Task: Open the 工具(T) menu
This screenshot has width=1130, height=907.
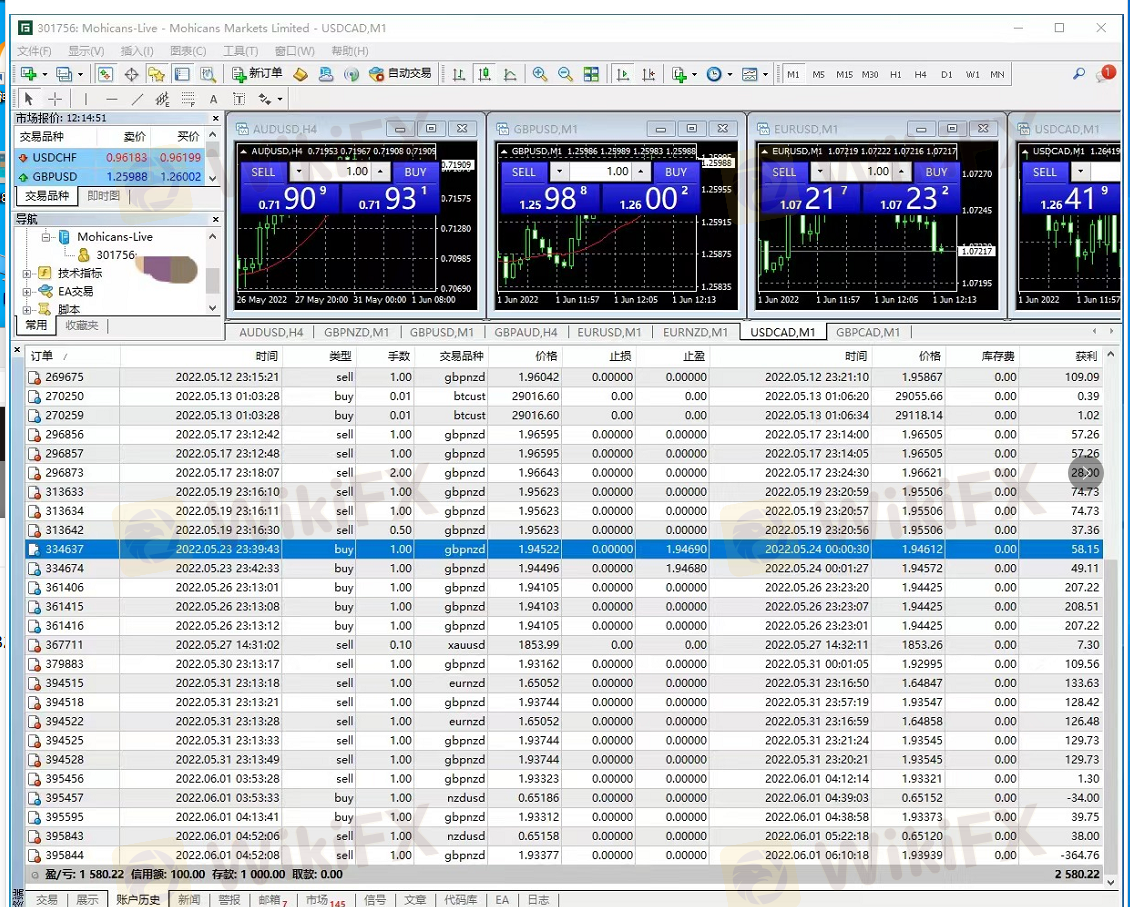Action: [x=241, y=51]
